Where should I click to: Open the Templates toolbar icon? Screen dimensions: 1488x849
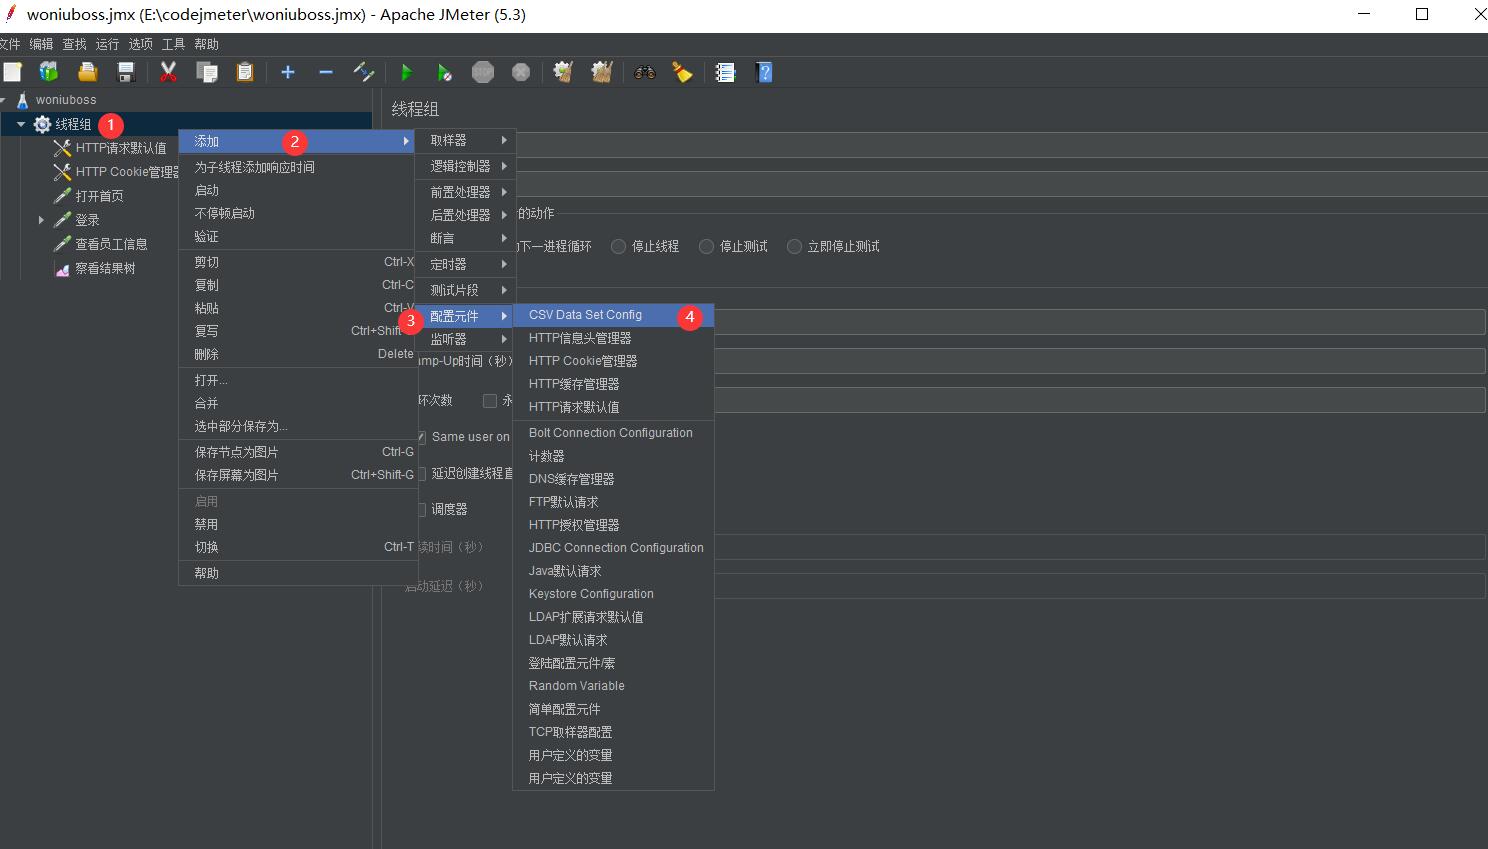(49, 72)
